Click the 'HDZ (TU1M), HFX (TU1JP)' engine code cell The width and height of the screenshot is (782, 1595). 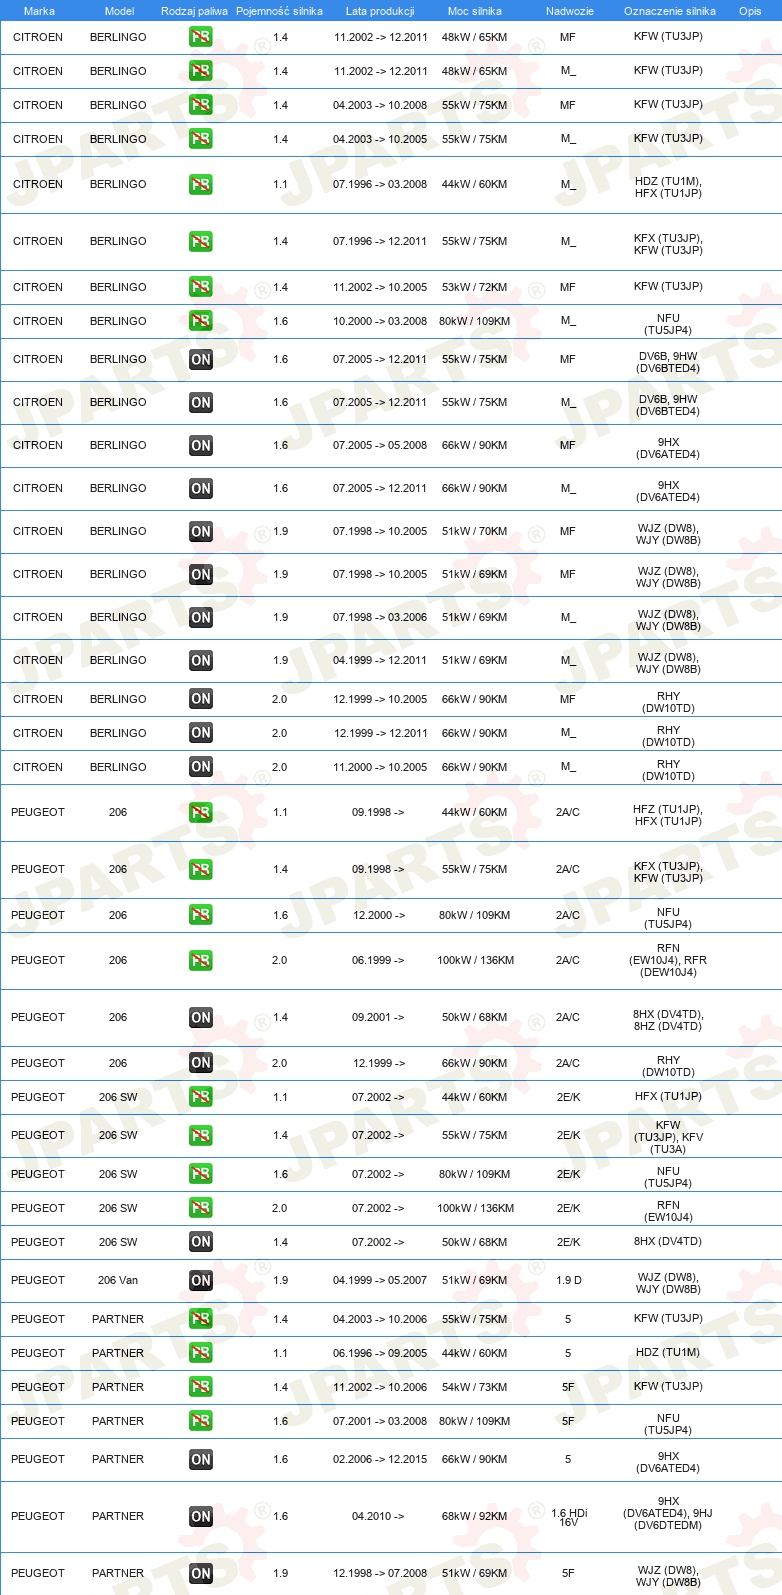point(668,188)
